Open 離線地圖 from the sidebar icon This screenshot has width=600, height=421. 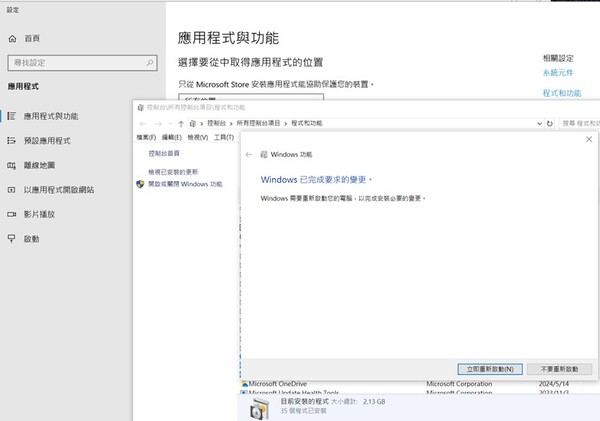coord(11,165)
